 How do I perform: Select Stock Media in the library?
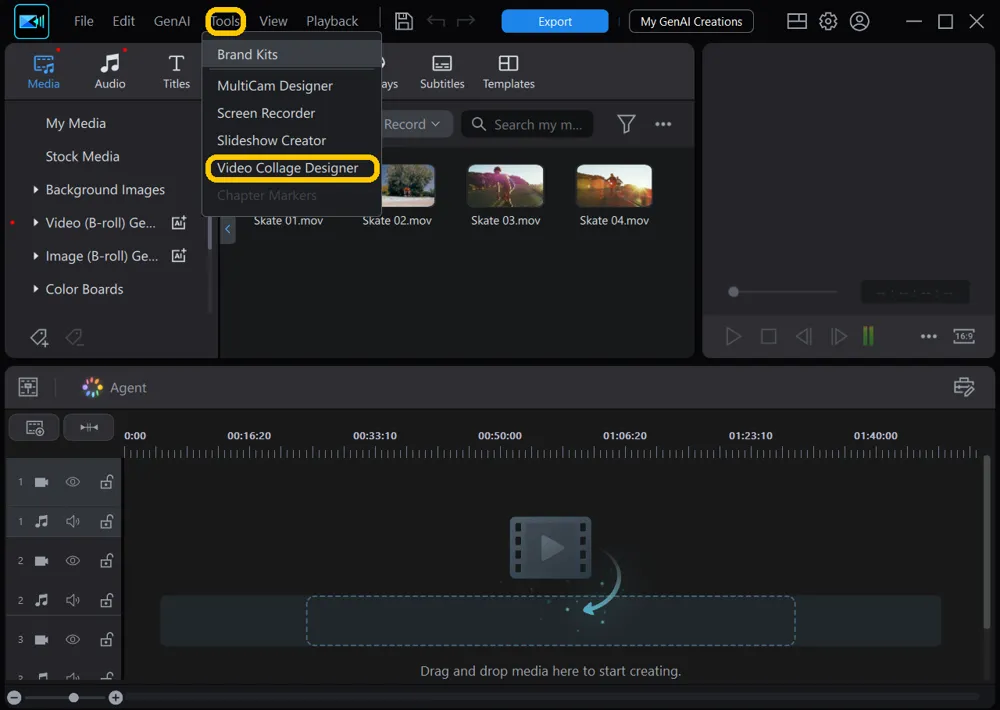[82, 156]
